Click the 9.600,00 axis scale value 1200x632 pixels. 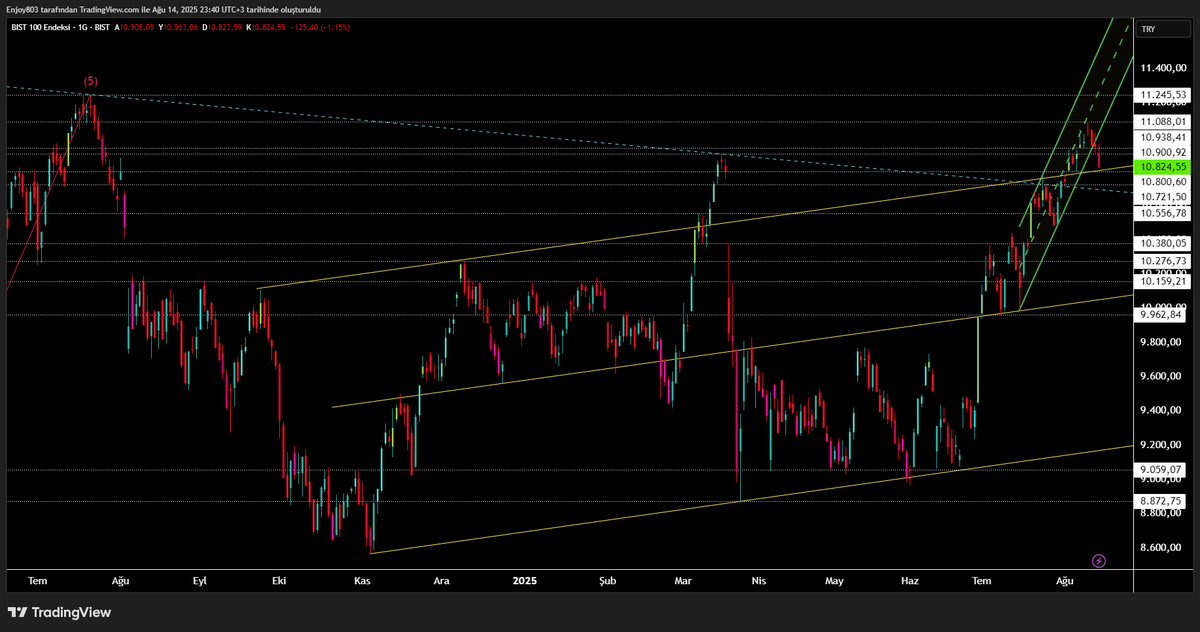pos(1161,376)
